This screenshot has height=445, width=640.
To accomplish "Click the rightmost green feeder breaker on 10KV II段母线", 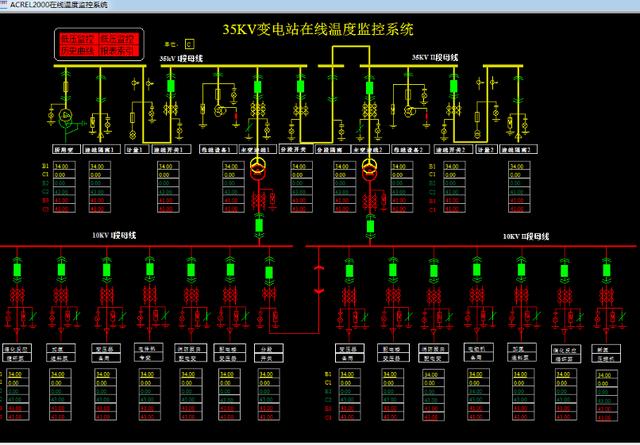I will [607, 270].
